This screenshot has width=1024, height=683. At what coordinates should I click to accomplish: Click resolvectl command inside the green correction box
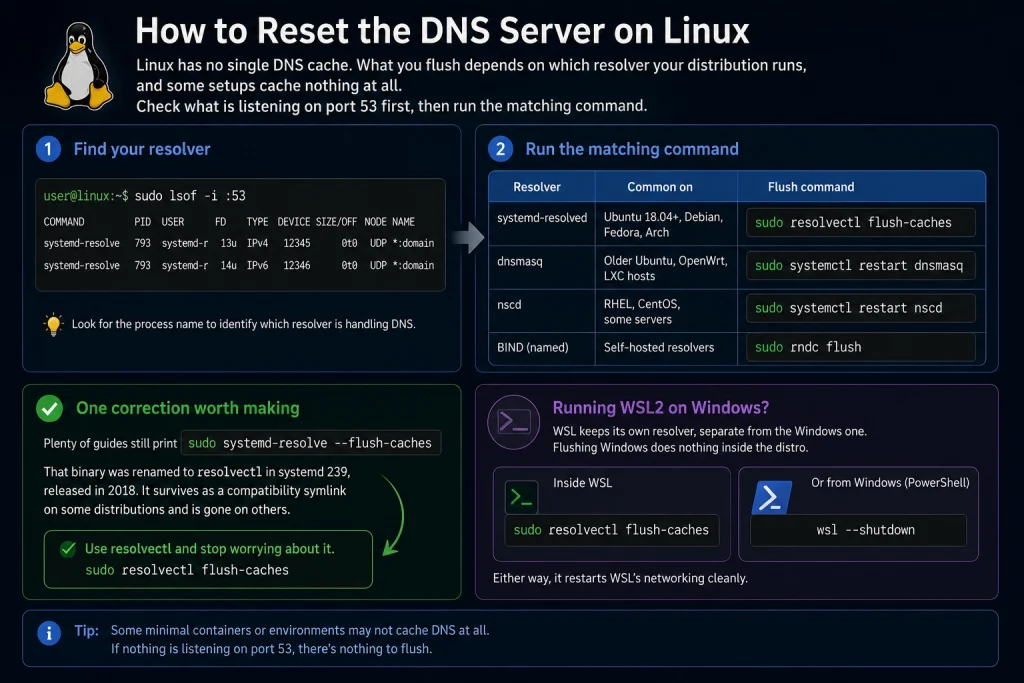click(x=187, y=570)
